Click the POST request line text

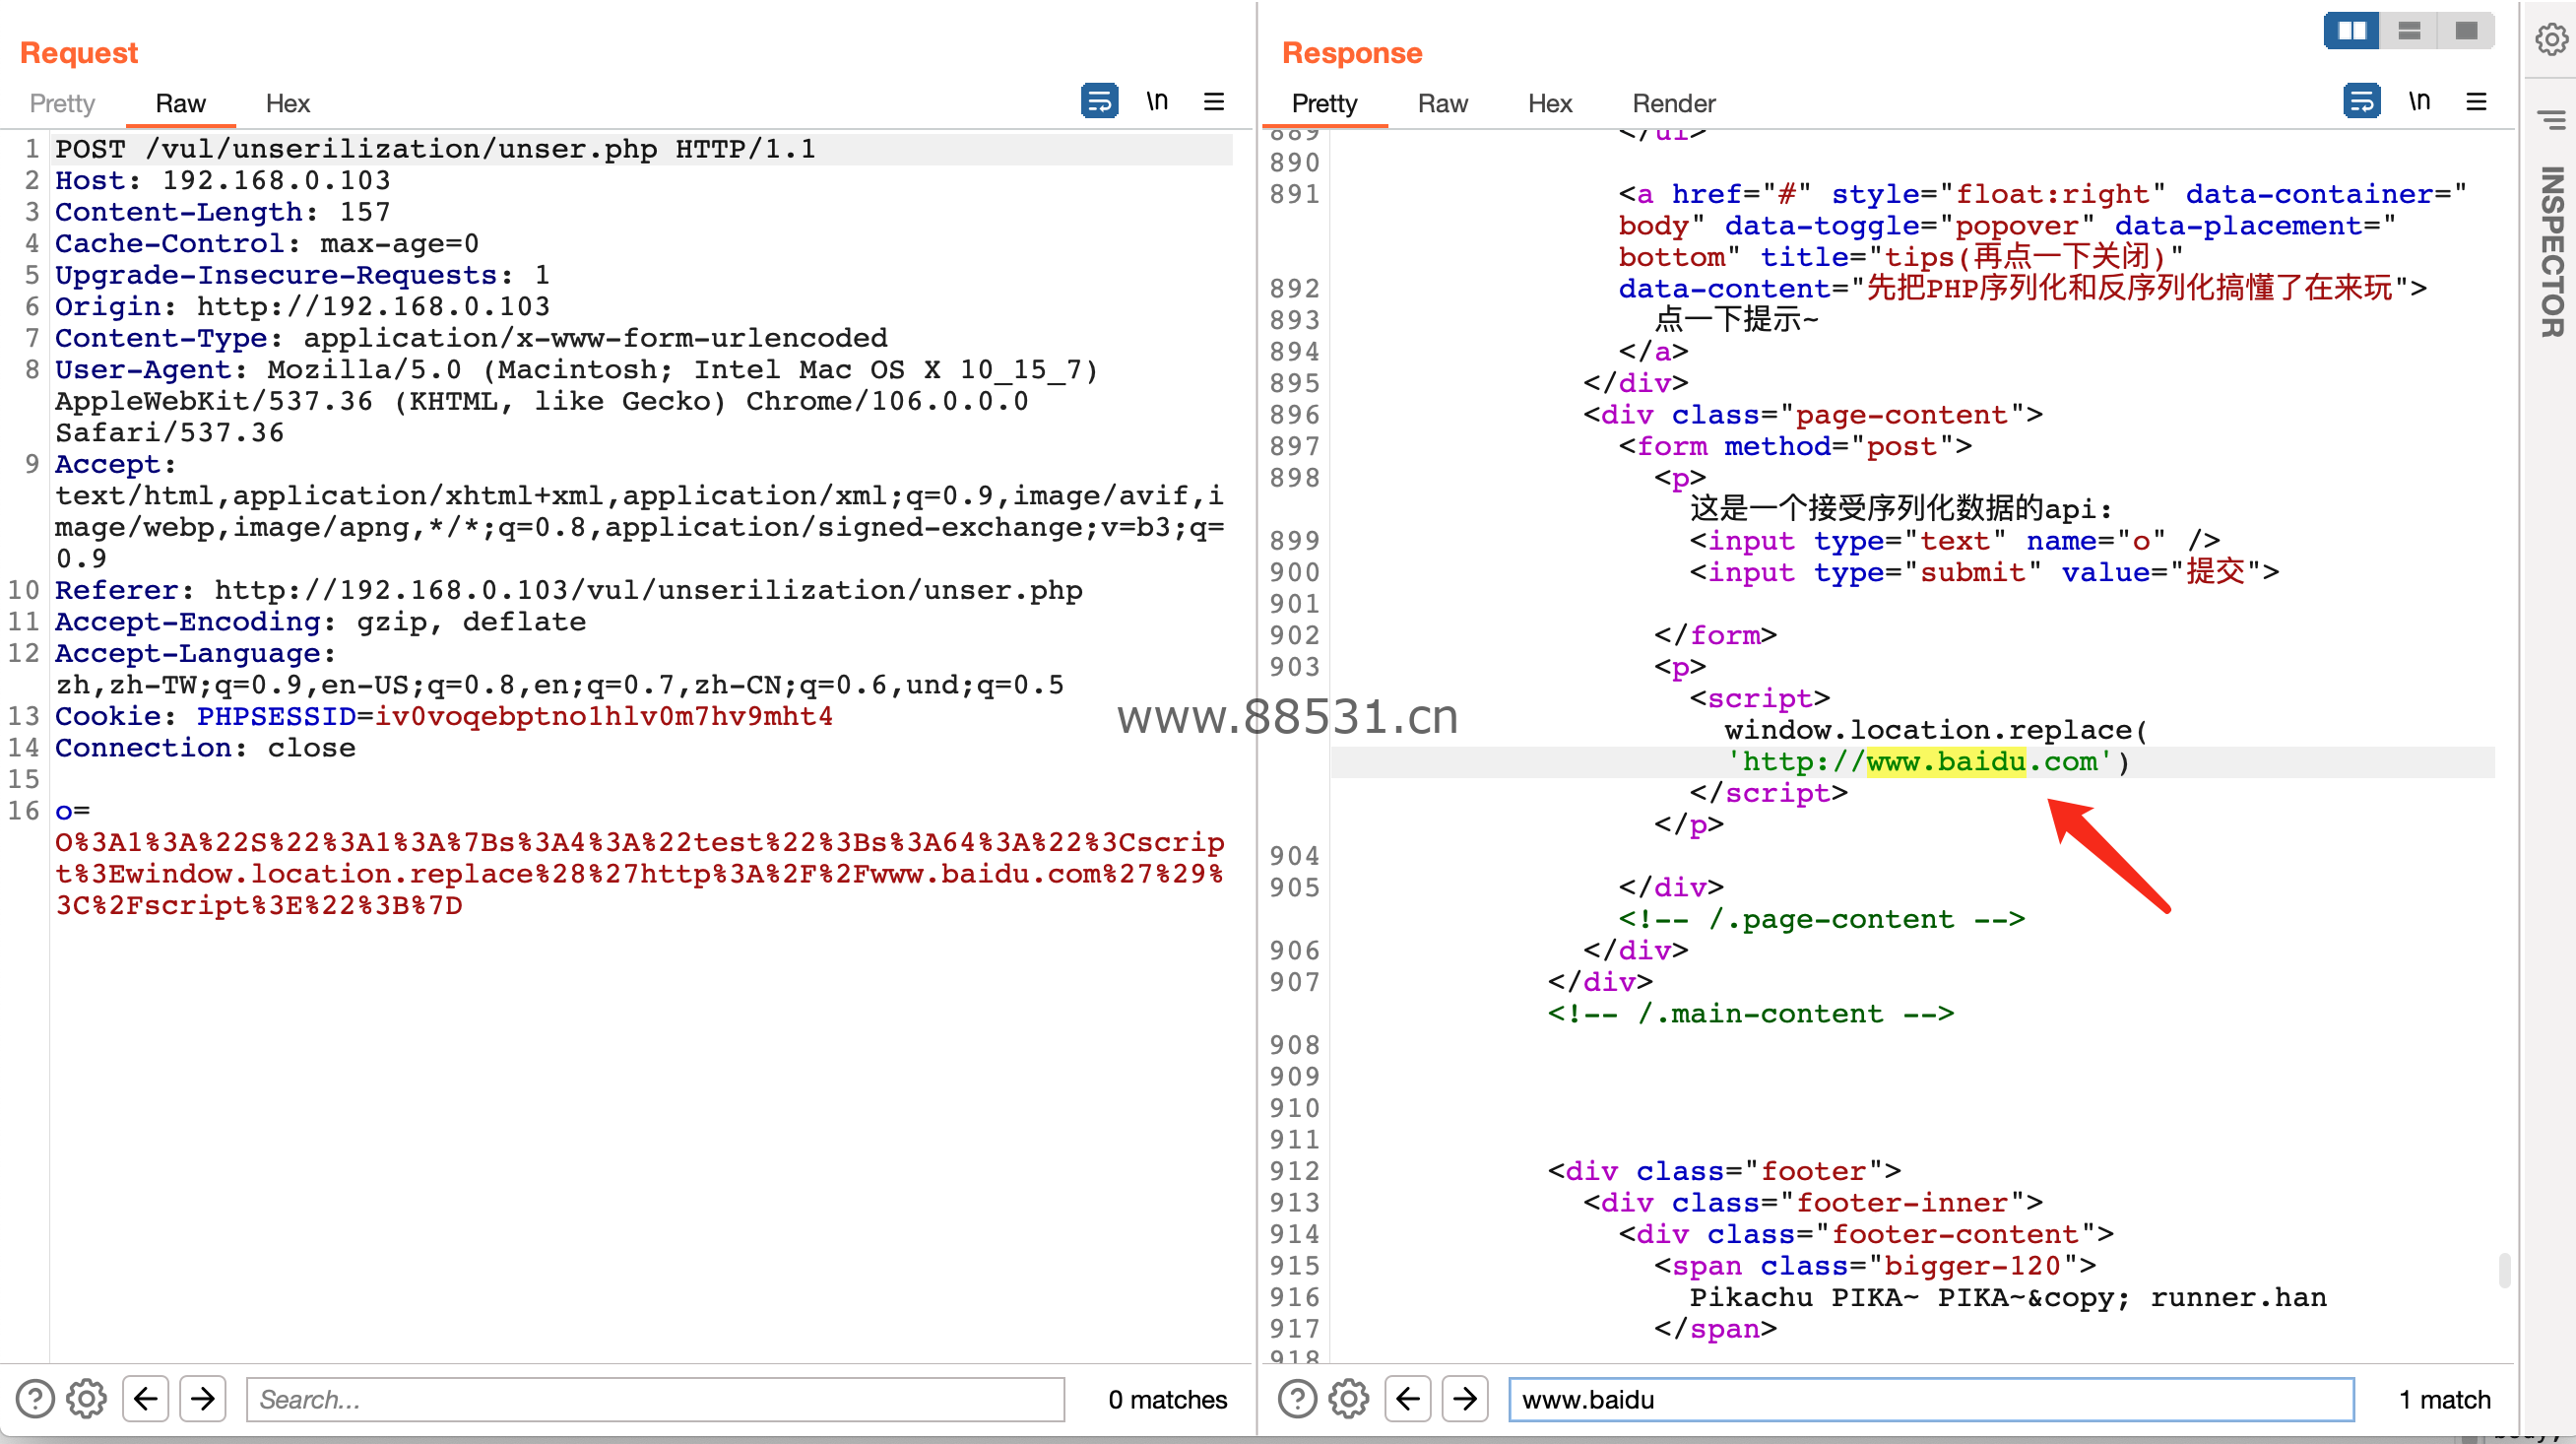point(435,149)
